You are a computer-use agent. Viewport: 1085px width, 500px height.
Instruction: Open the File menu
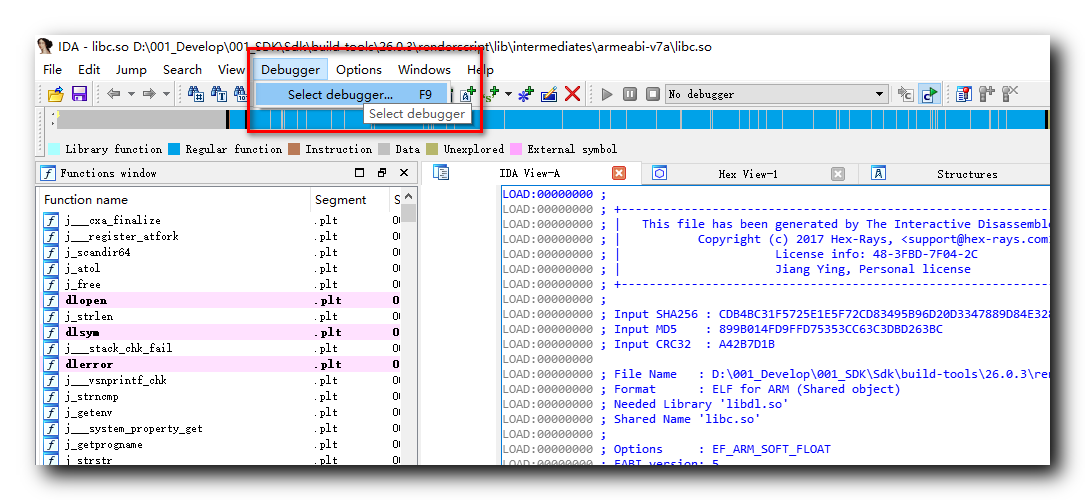click(52, 70)
